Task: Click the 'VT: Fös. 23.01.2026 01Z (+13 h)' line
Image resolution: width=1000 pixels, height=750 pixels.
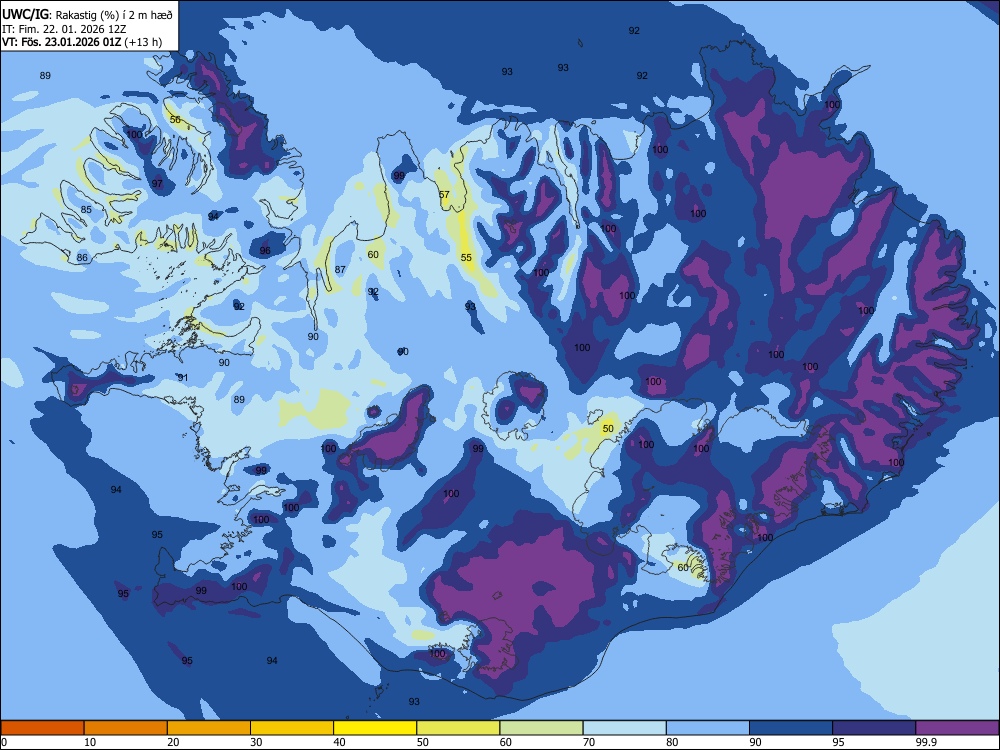Action: click(82, 42)
